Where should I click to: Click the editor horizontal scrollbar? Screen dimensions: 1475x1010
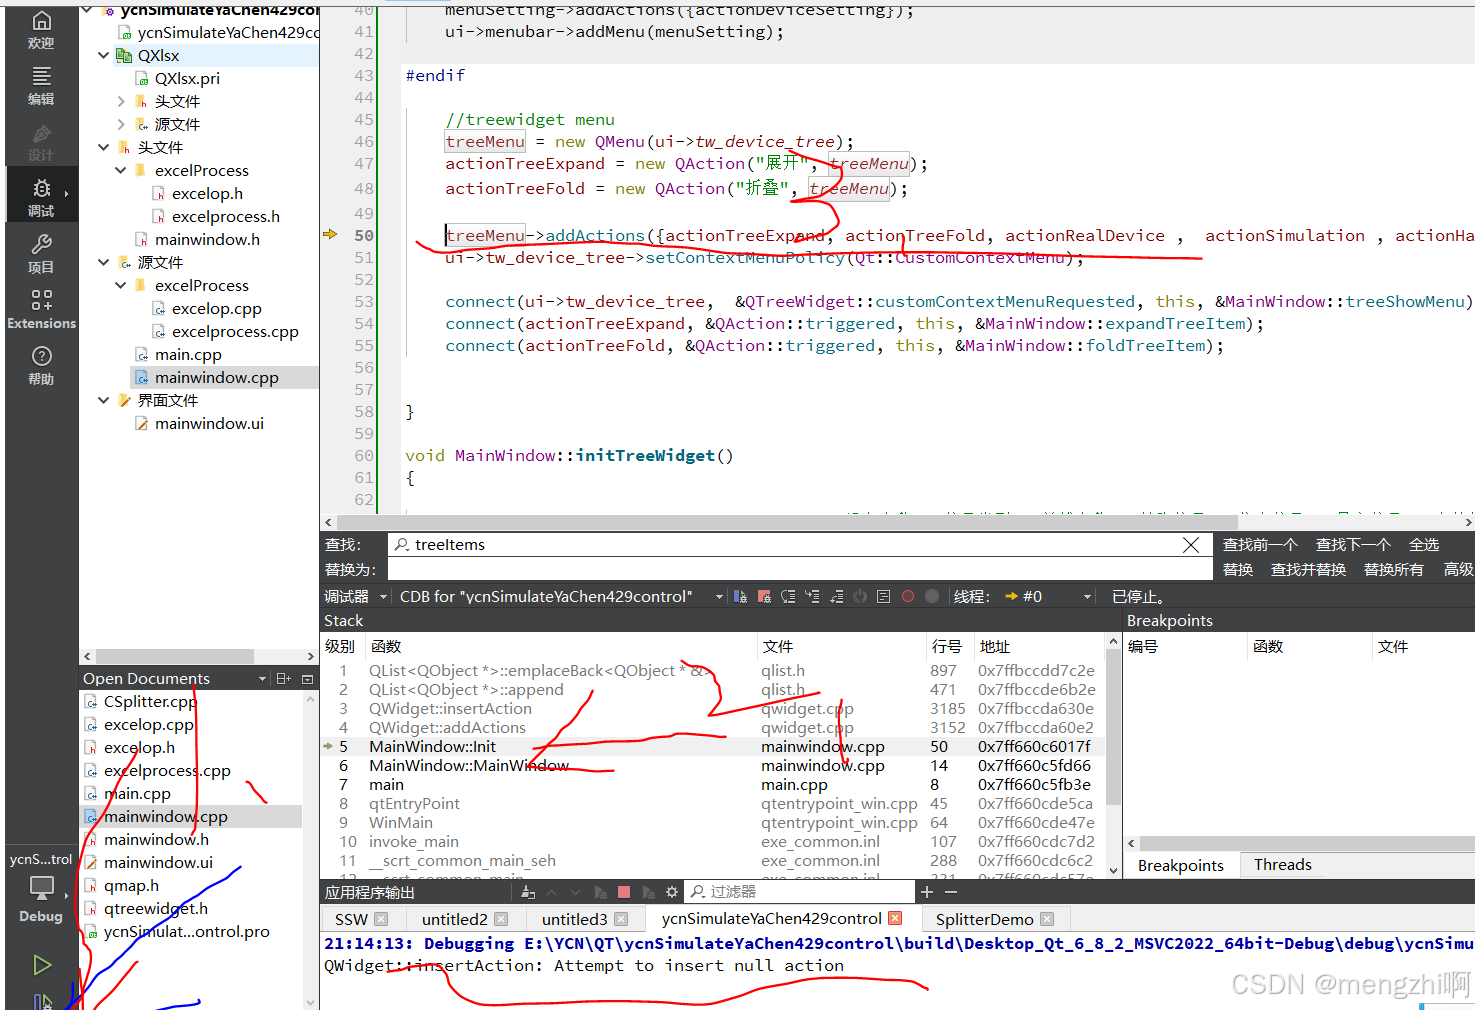tap(788, 522)
